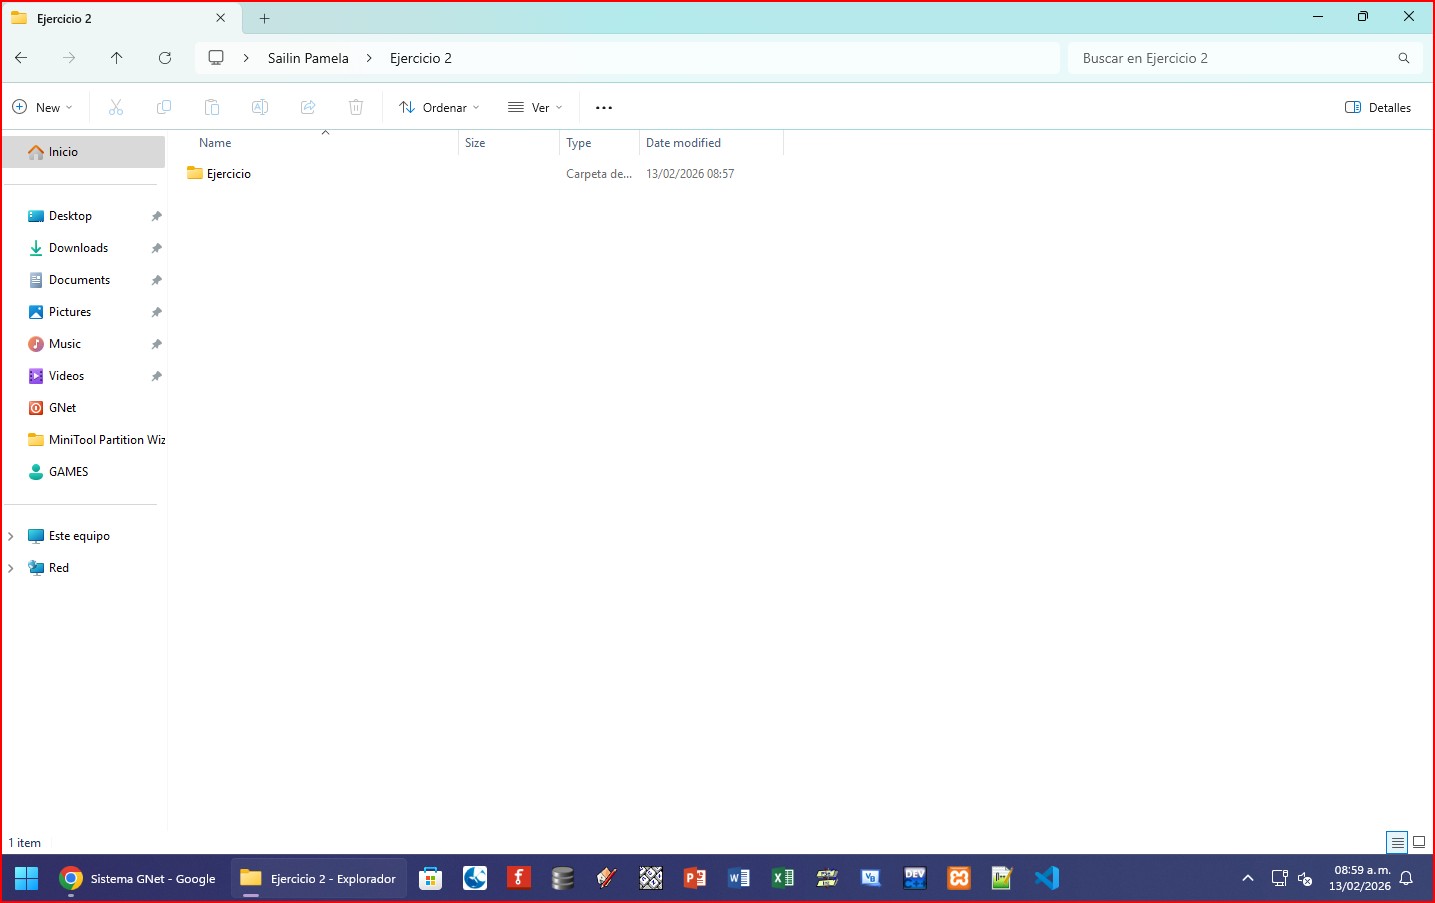Click the Back navigation arrow
Viewport: 1435px width, 903px height.
point(21,58)
